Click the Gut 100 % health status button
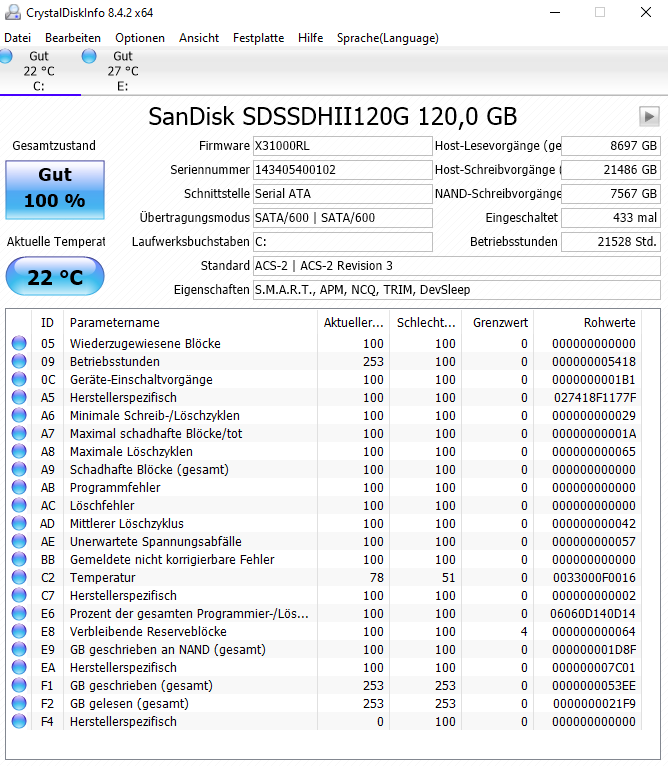This screenshot has height=766, width=668. coord(55,190)
